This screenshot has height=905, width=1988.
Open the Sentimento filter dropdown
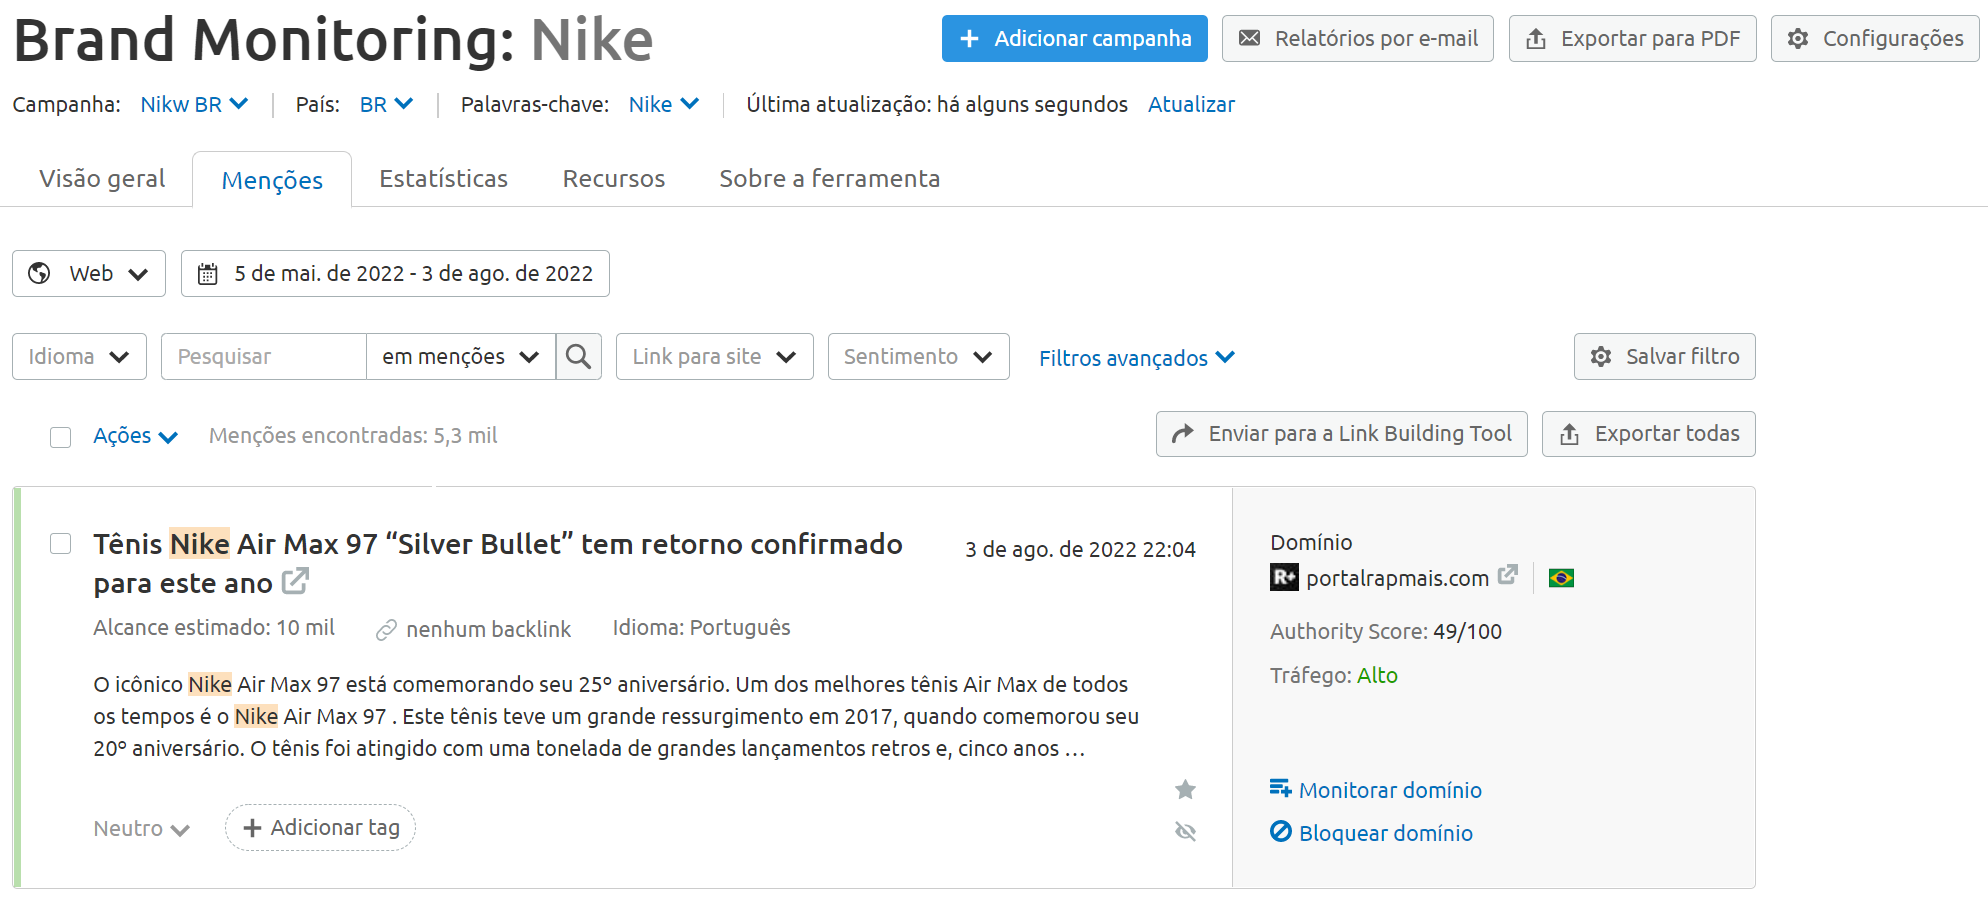[x=918, y=357]
